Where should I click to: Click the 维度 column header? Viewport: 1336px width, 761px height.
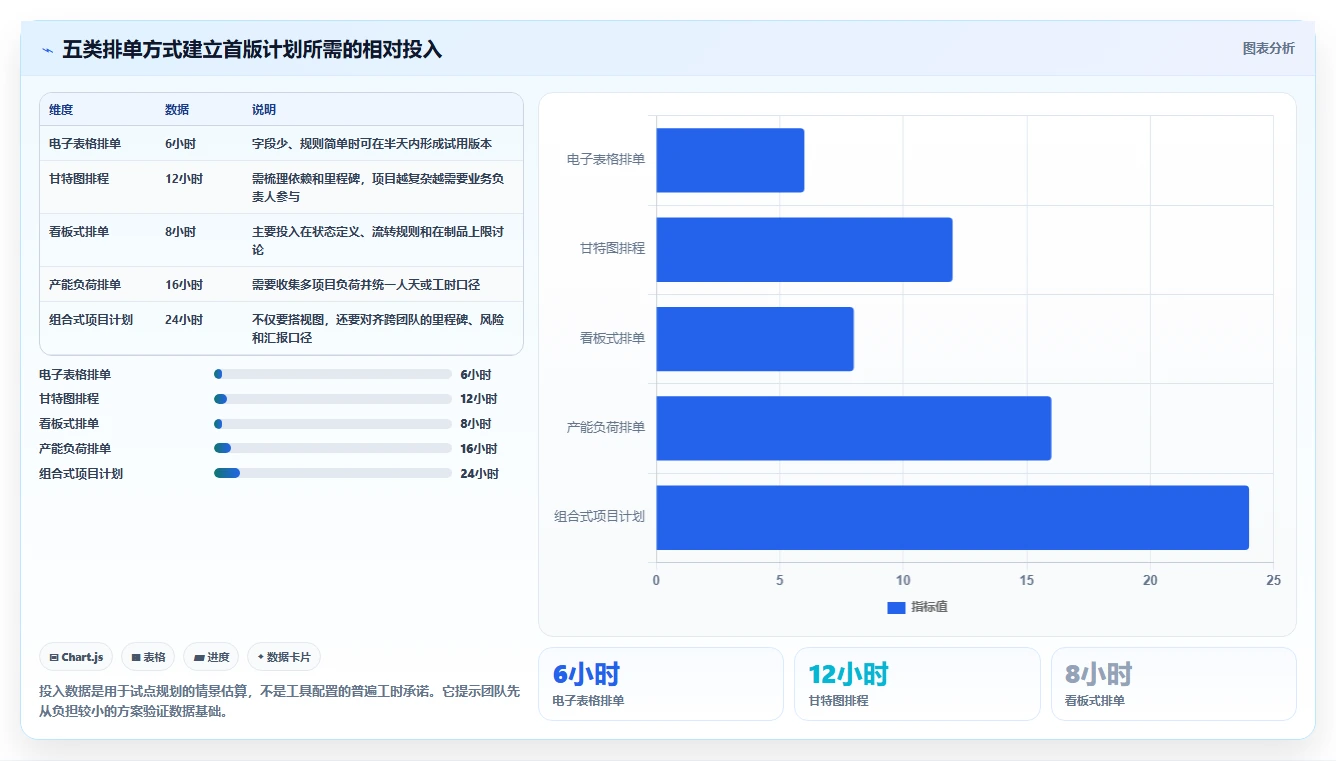point(61,110)
